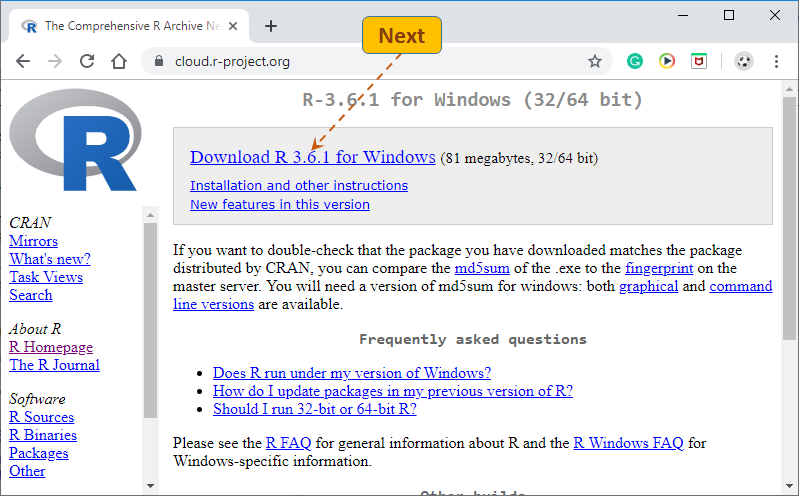Image resolution: width=799 pixels, height=496 pixels.
Task: Bookmark this page with the star
Action: pos(595,62)
